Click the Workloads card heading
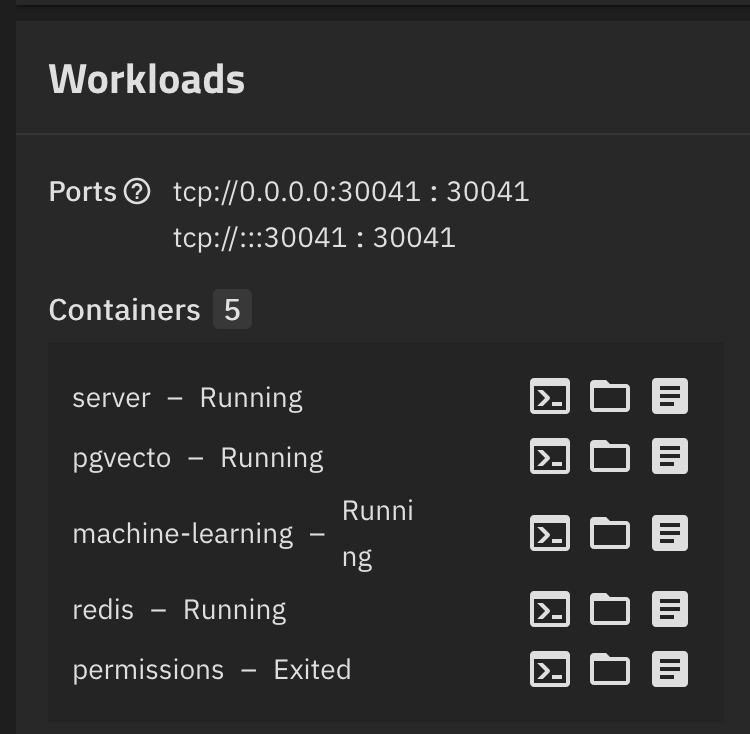750x734 pixels. pos(147,79)
